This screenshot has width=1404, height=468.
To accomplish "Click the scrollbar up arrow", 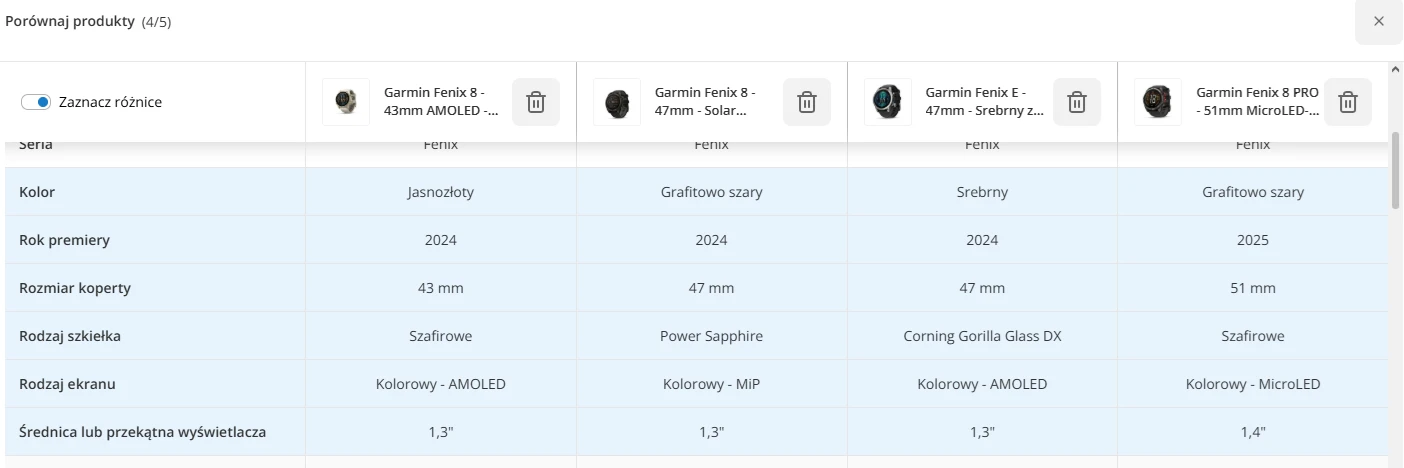I will 1396,70.
